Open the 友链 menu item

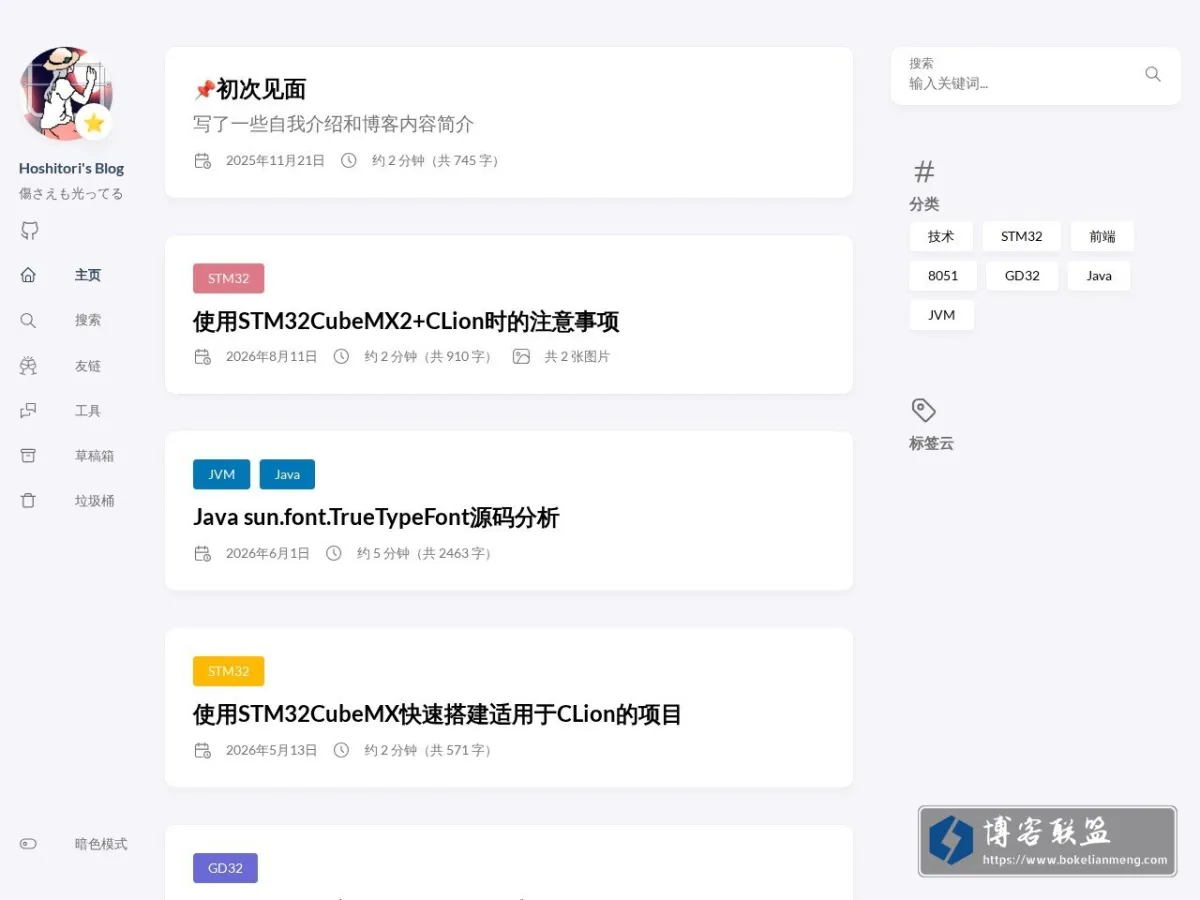(88, 366)
